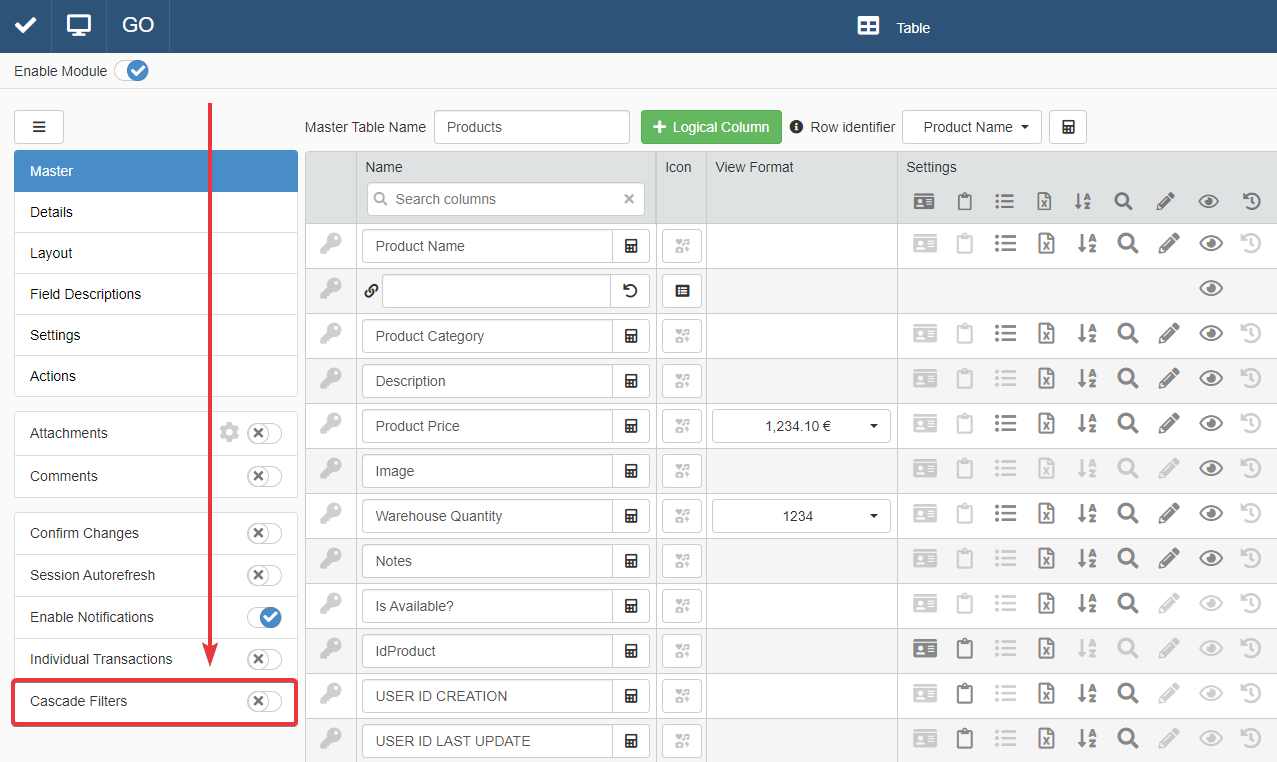
Task: Open the Layout section in sidebar
Action: [x=155, y=253]
